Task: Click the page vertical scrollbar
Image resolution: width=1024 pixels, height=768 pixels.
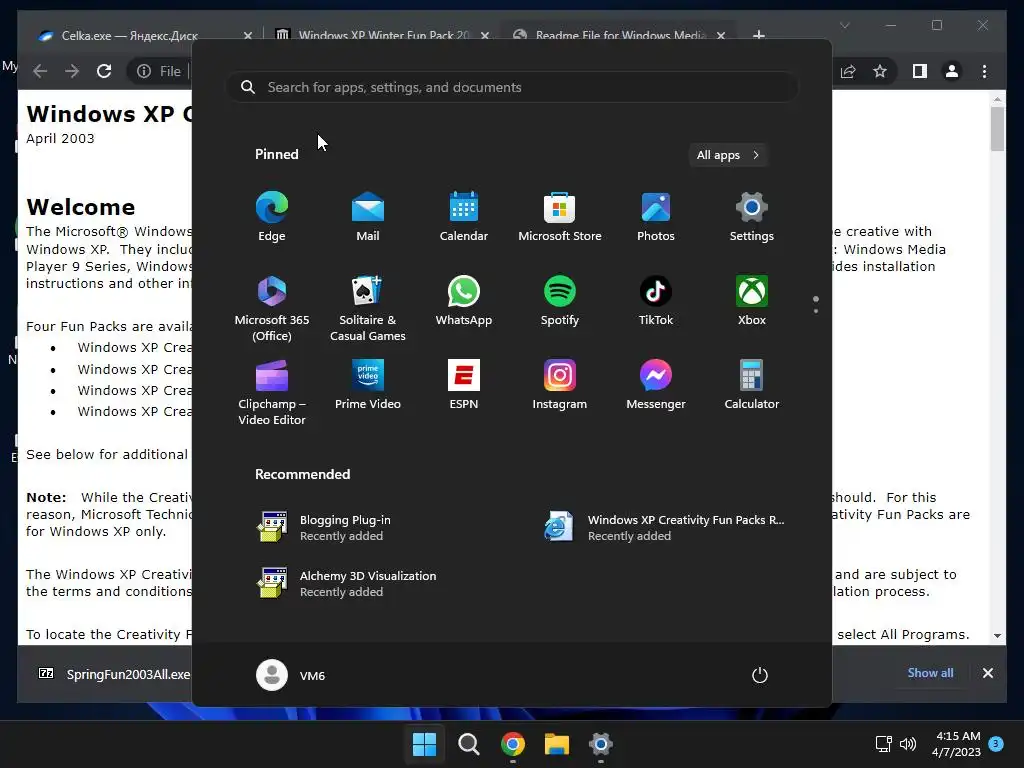Action: (x=997, y=129)
